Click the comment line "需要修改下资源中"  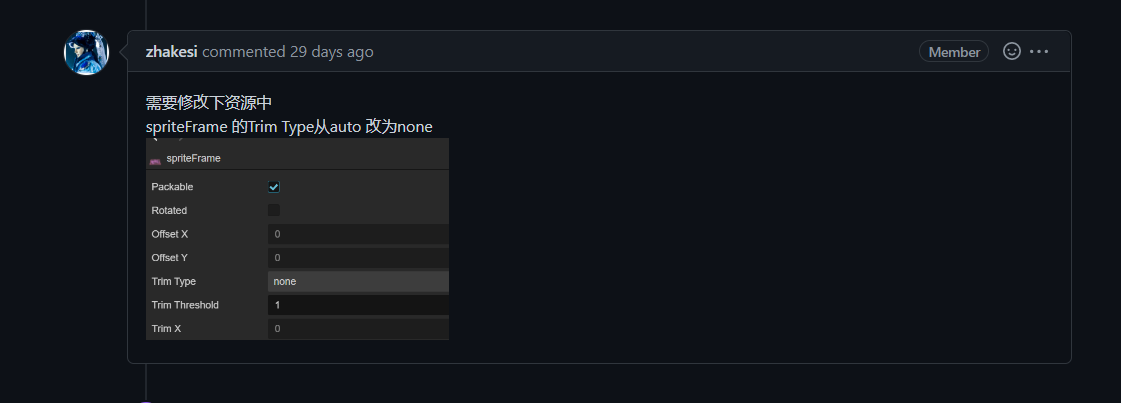209,103
